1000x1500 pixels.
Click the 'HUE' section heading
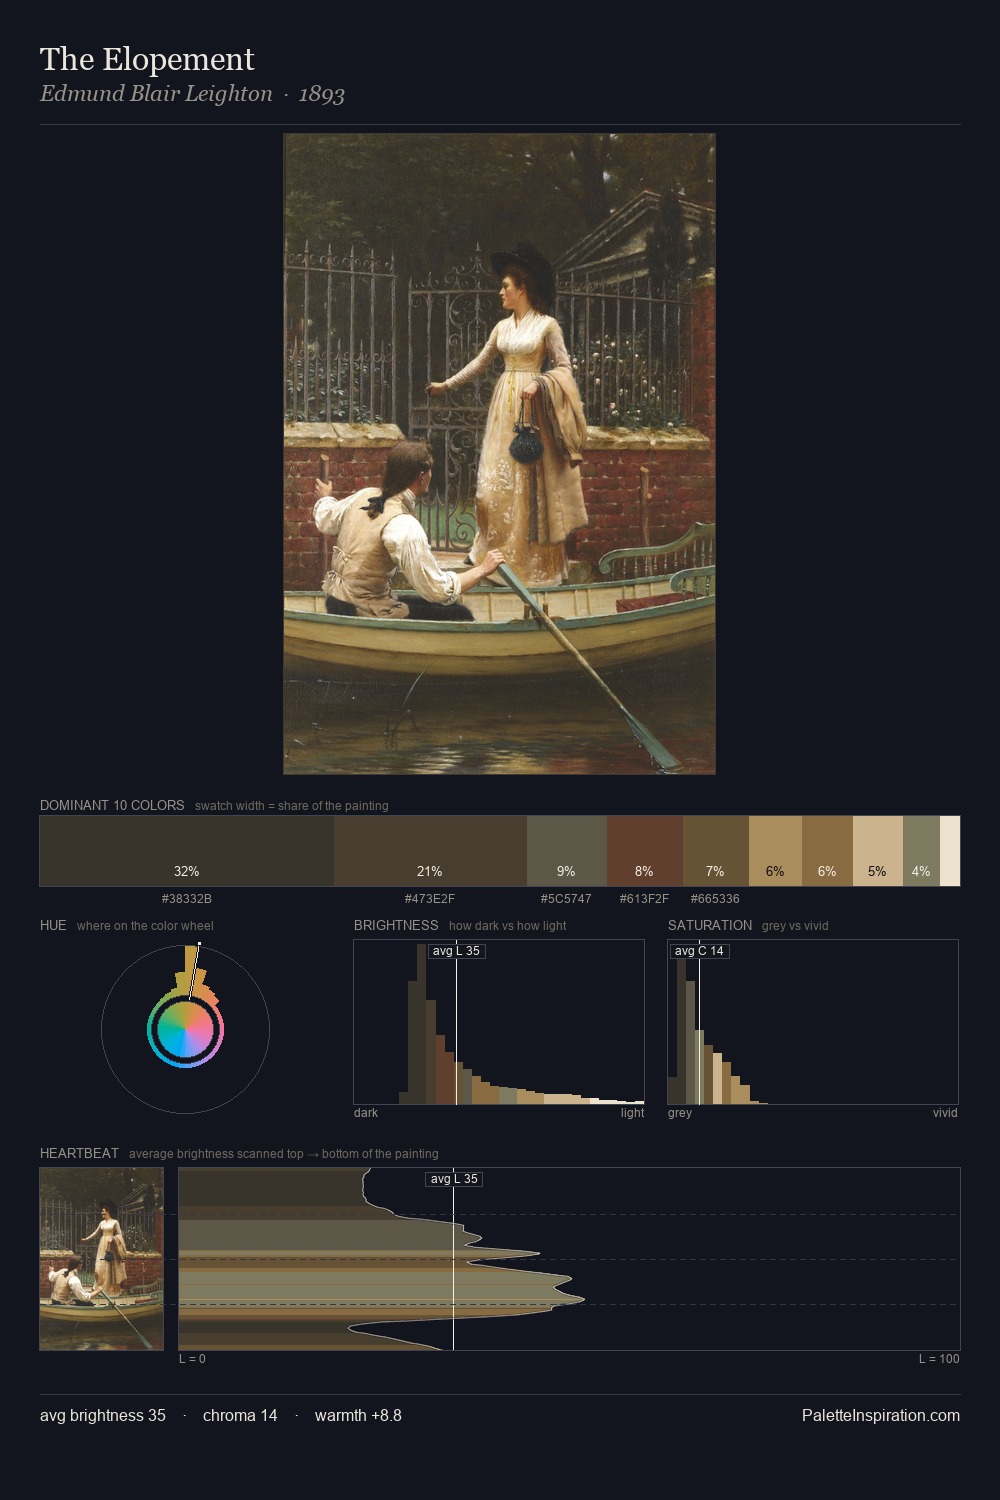click(53, 925)
